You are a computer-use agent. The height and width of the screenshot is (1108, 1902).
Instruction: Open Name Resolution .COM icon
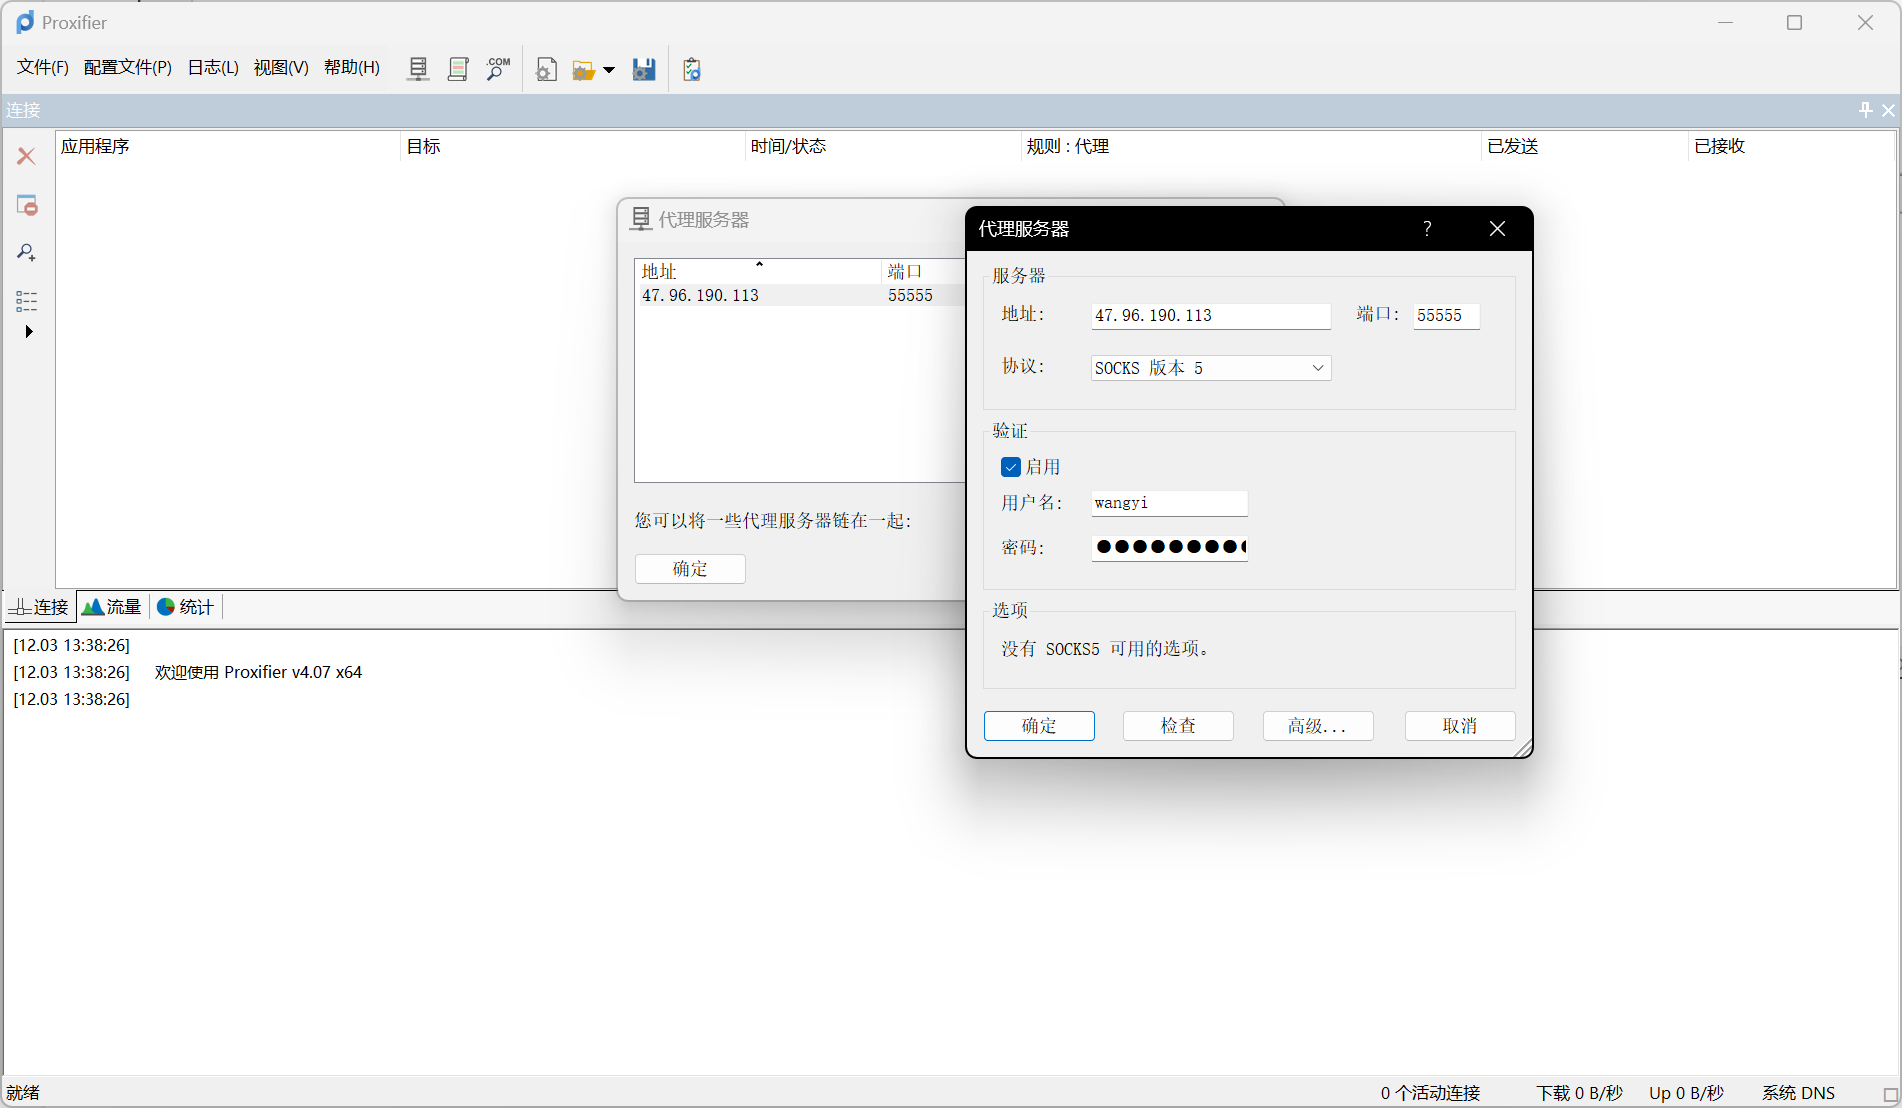497,69
